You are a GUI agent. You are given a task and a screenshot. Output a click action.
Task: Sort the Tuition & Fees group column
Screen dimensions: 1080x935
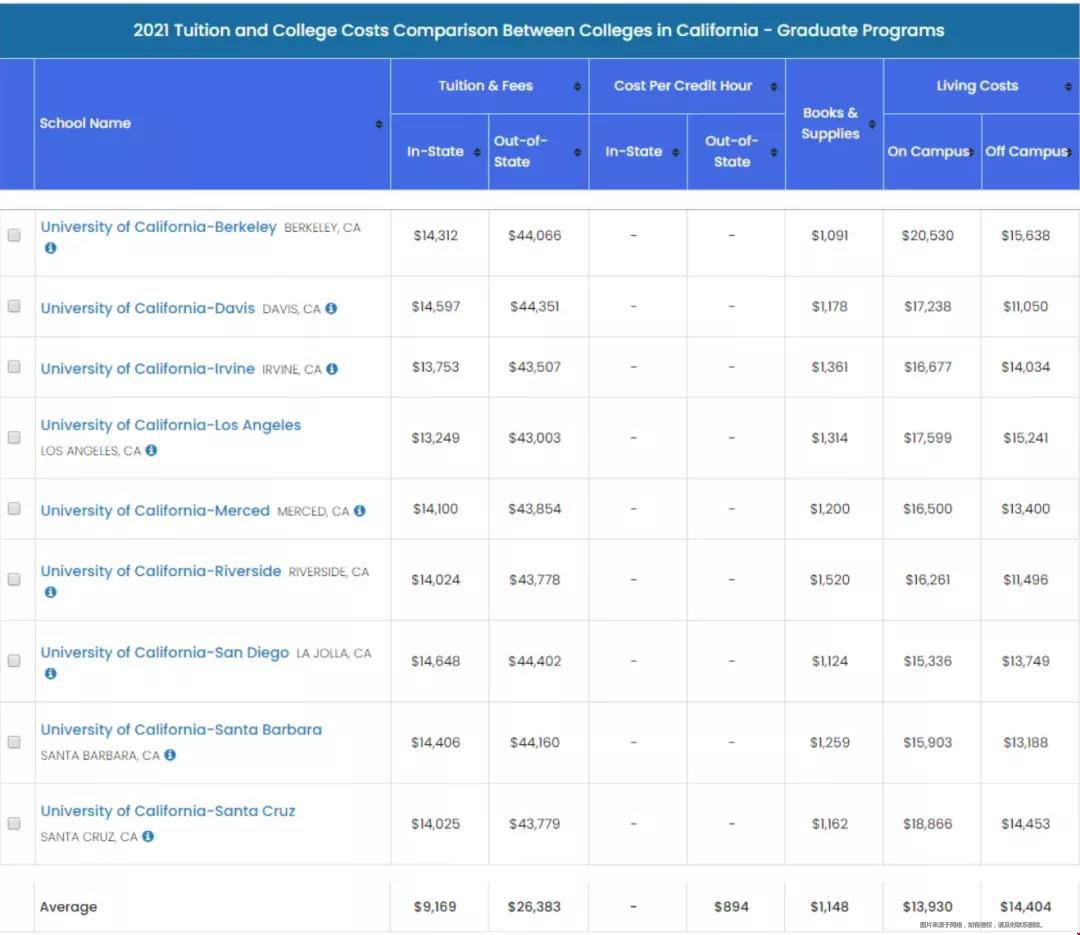[577, 86]
